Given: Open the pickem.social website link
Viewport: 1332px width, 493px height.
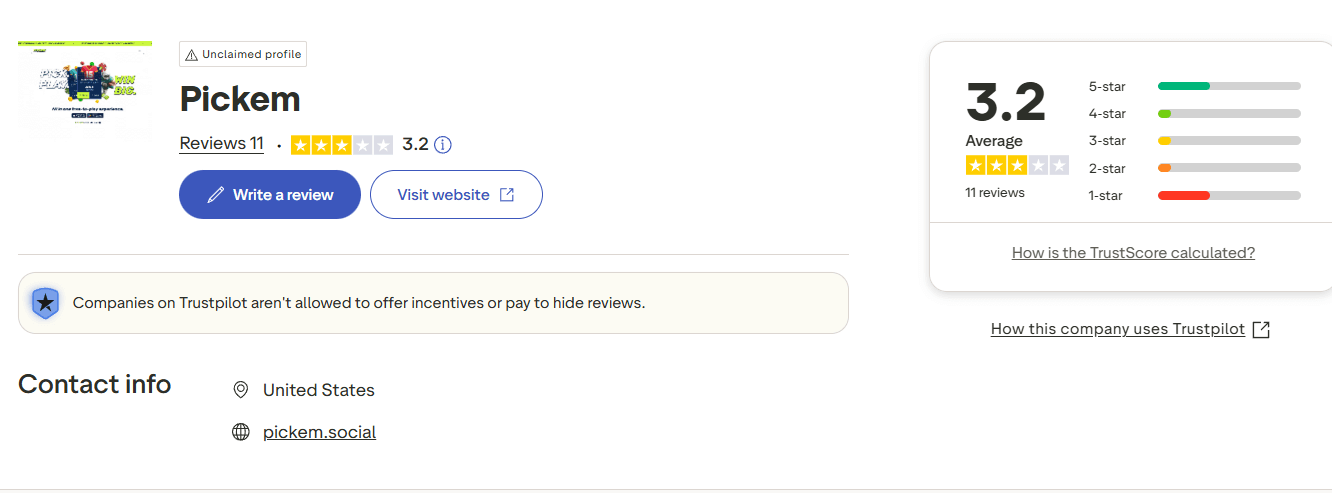Looking at the screenshot, I should [x=319, y=432].
